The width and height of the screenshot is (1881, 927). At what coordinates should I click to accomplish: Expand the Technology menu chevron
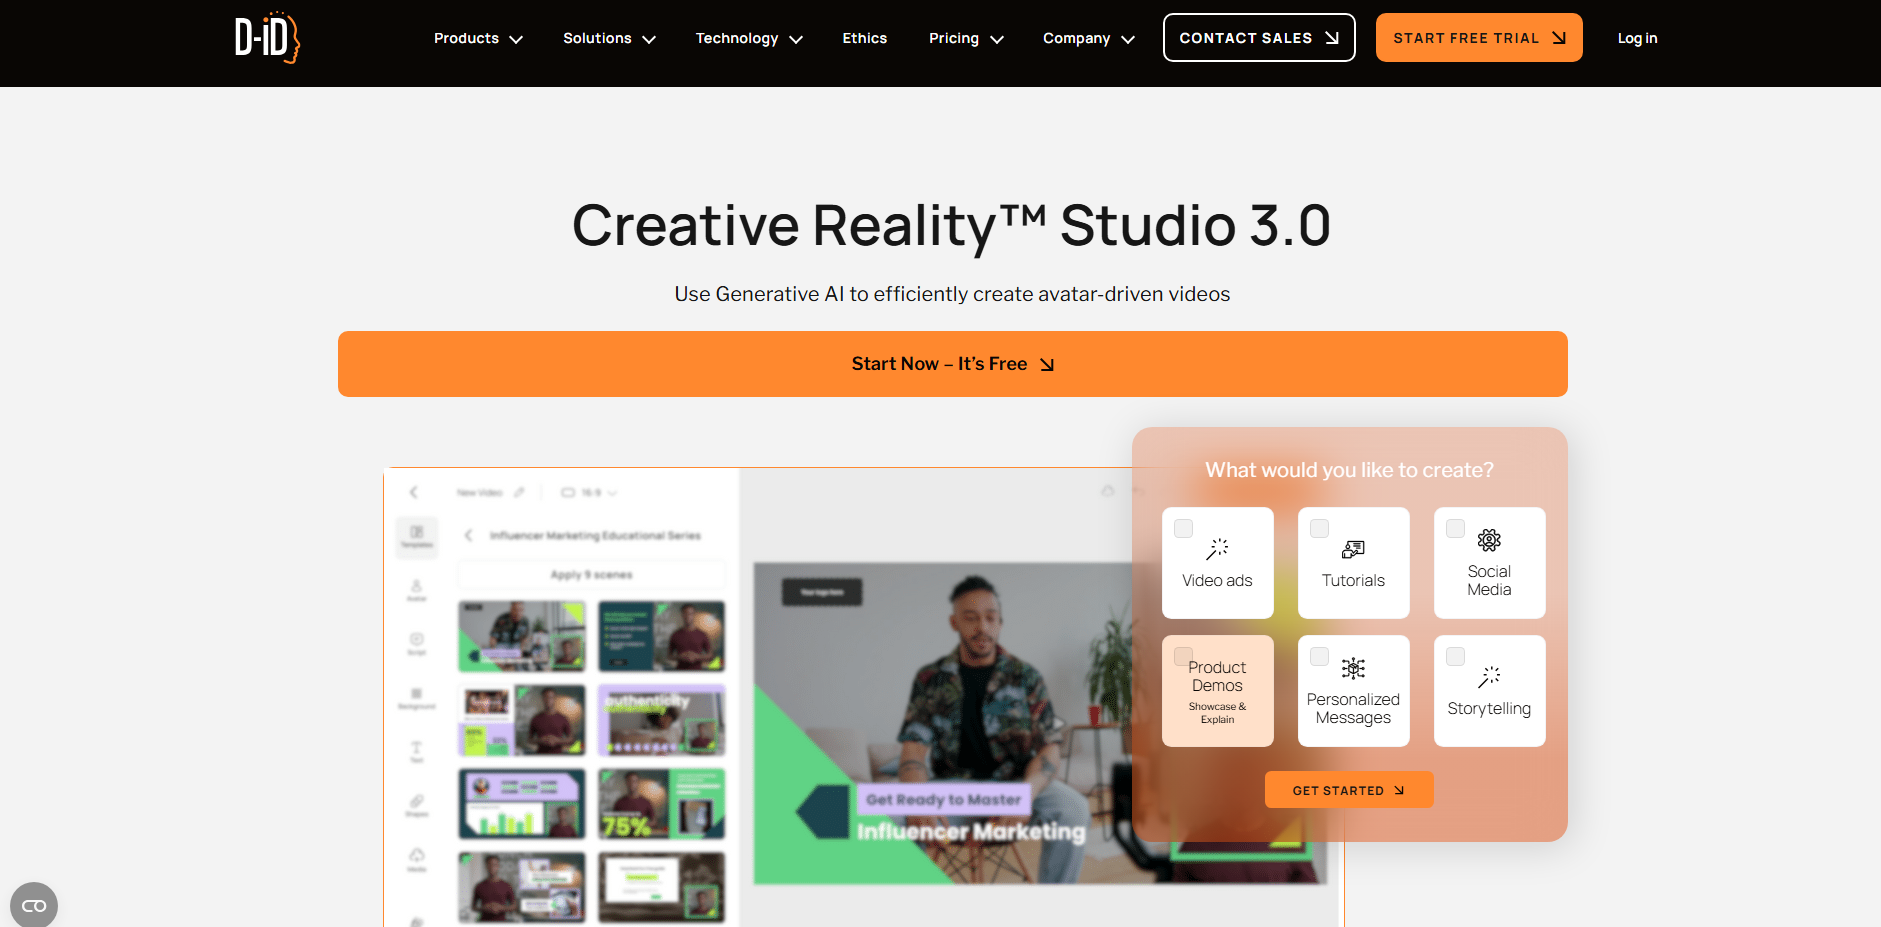pyautogui.click(x=796, y=39)
